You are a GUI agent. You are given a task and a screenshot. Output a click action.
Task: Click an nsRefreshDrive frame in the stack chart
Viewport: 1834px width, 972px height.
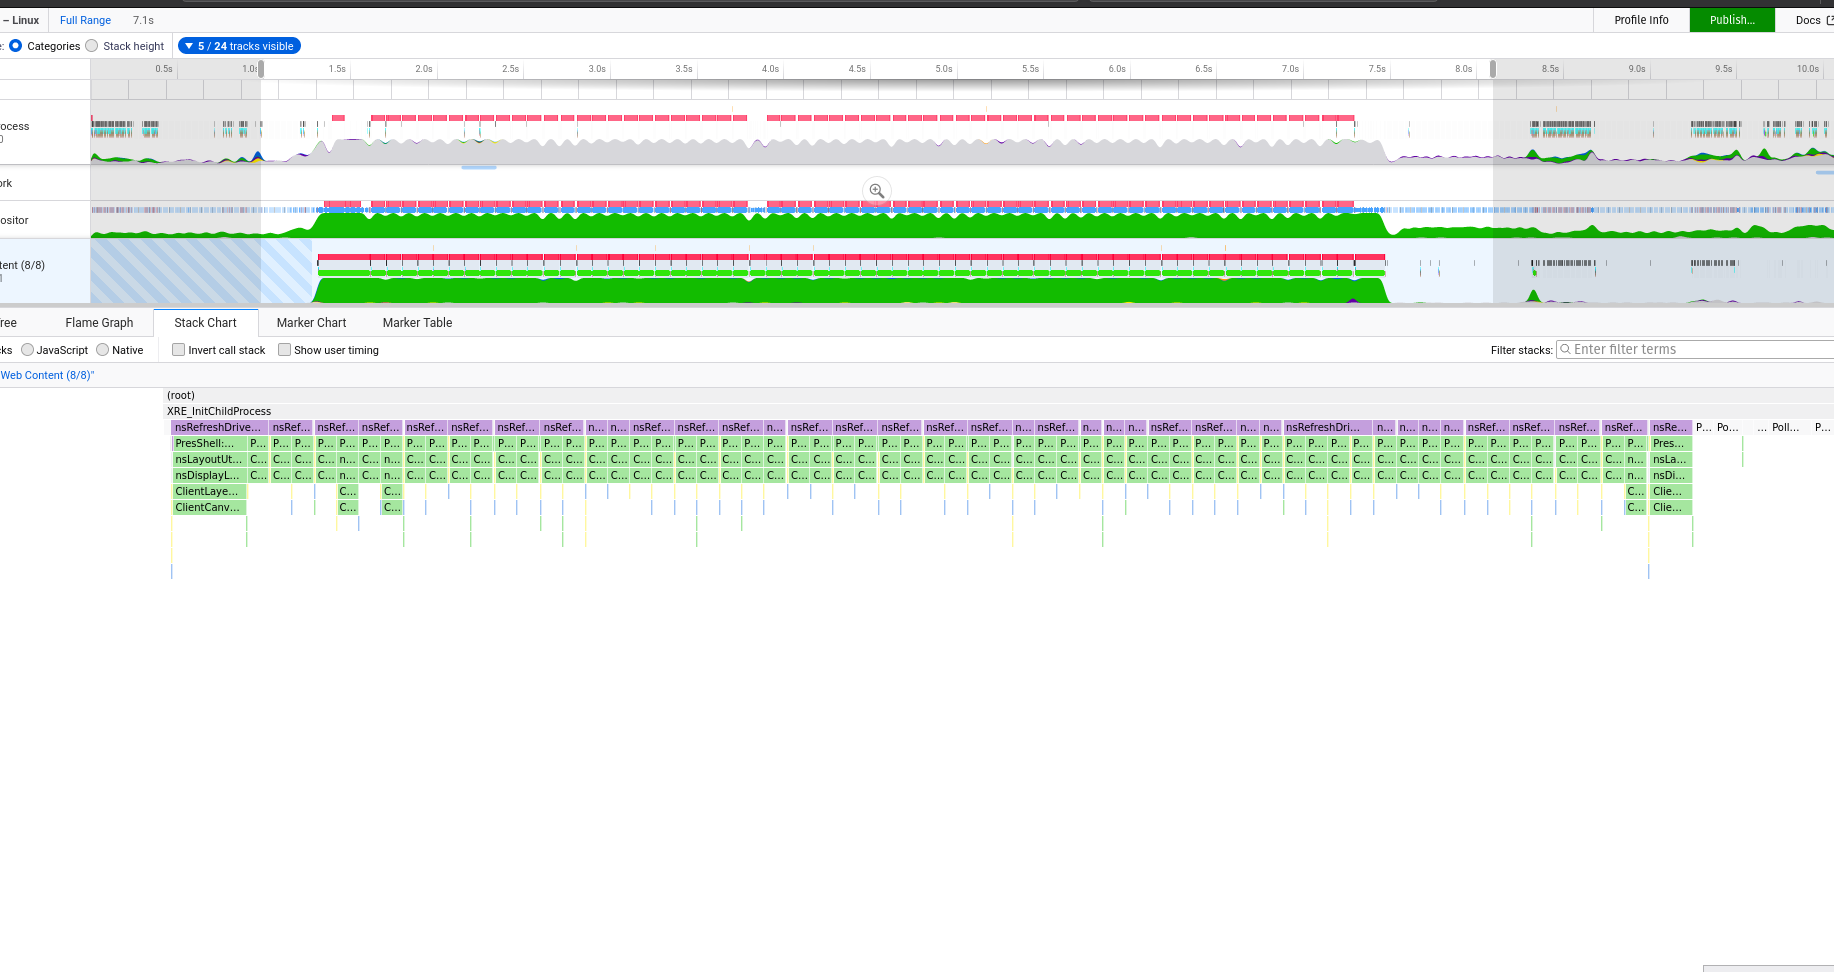point(218,427)
